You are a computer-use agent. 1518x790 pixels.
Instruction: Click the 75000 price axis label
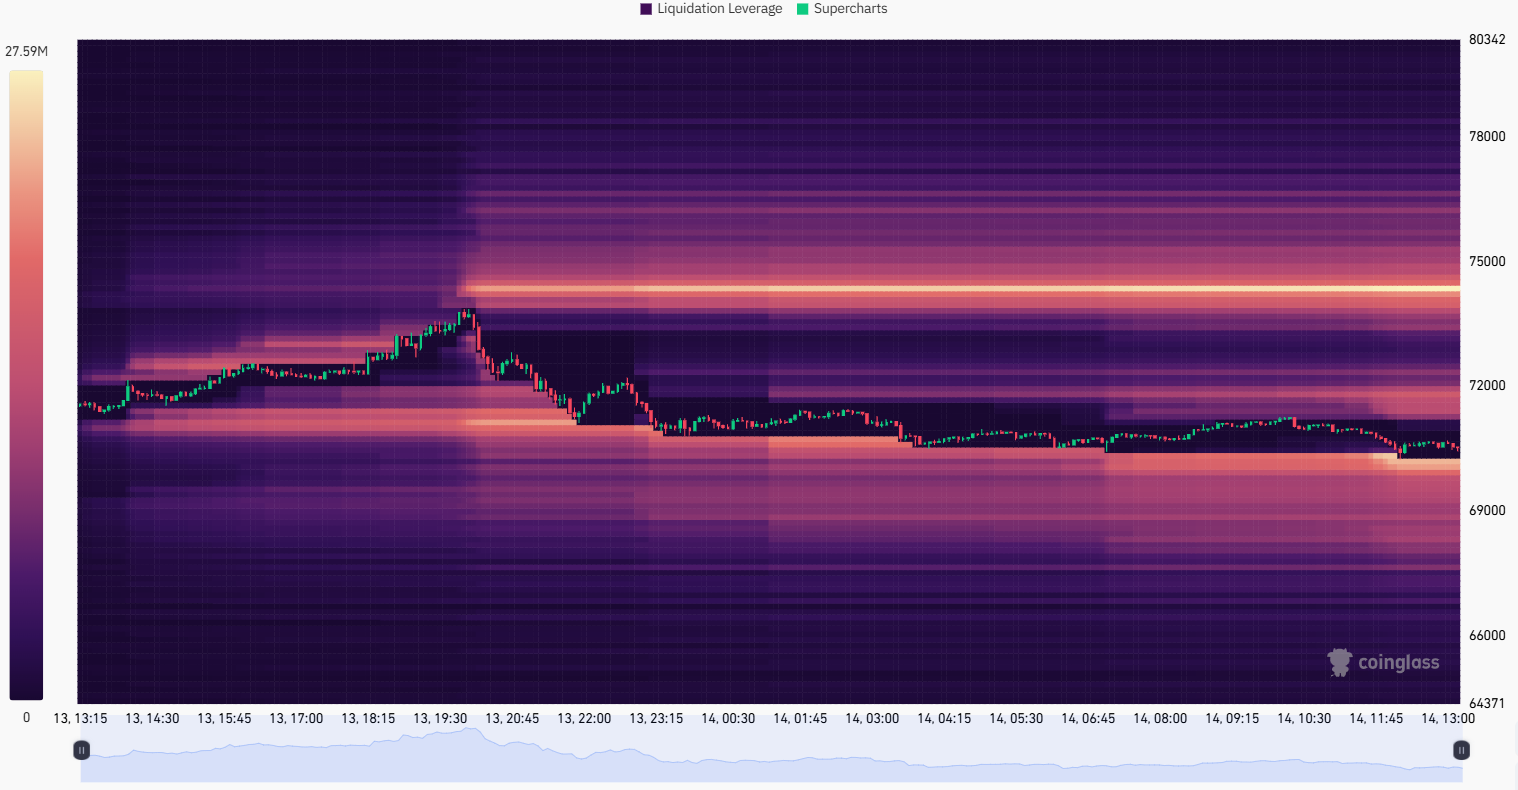pos(1487,262)
